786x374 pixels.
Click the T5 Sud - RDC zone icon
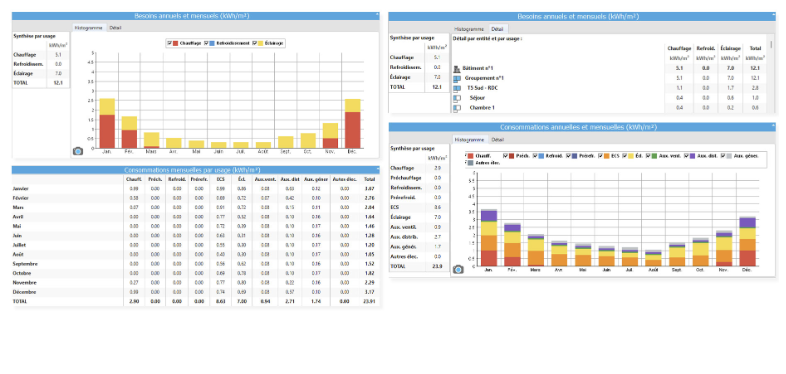[457, 88]
